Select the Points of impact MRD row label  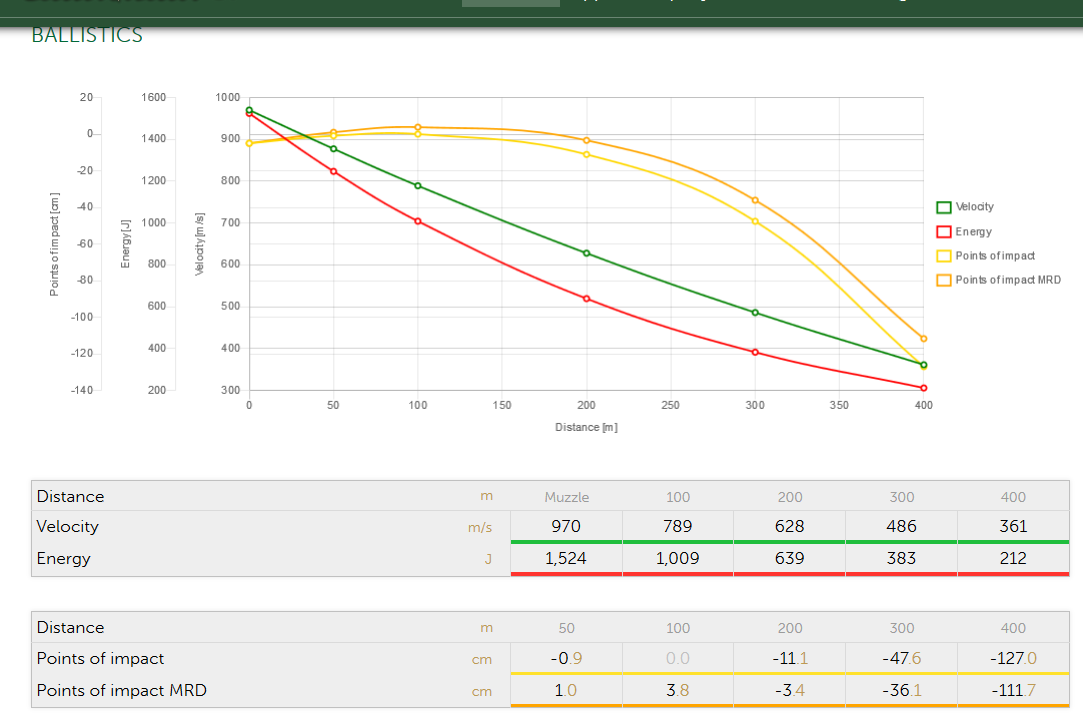coord(122,690)
